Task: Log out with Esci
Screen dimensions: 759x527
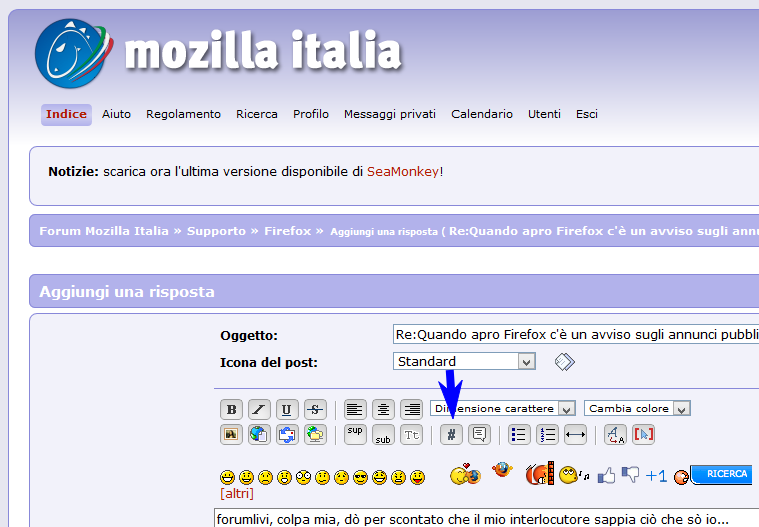Action: 587,114
